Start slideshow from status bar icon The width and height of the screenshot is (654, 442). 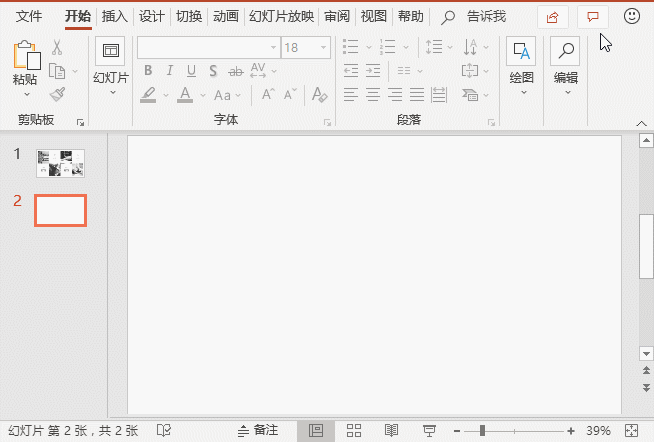pyautogui.click(x=429, y=430)
